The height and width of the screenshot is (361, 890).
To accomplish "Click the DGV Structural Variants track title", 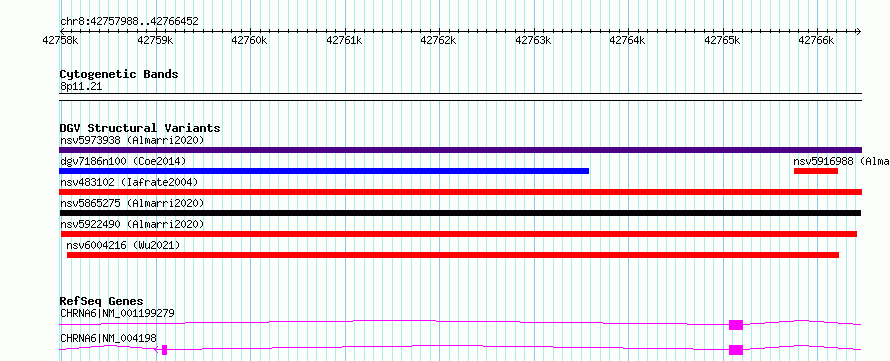I will pos(140,128).
